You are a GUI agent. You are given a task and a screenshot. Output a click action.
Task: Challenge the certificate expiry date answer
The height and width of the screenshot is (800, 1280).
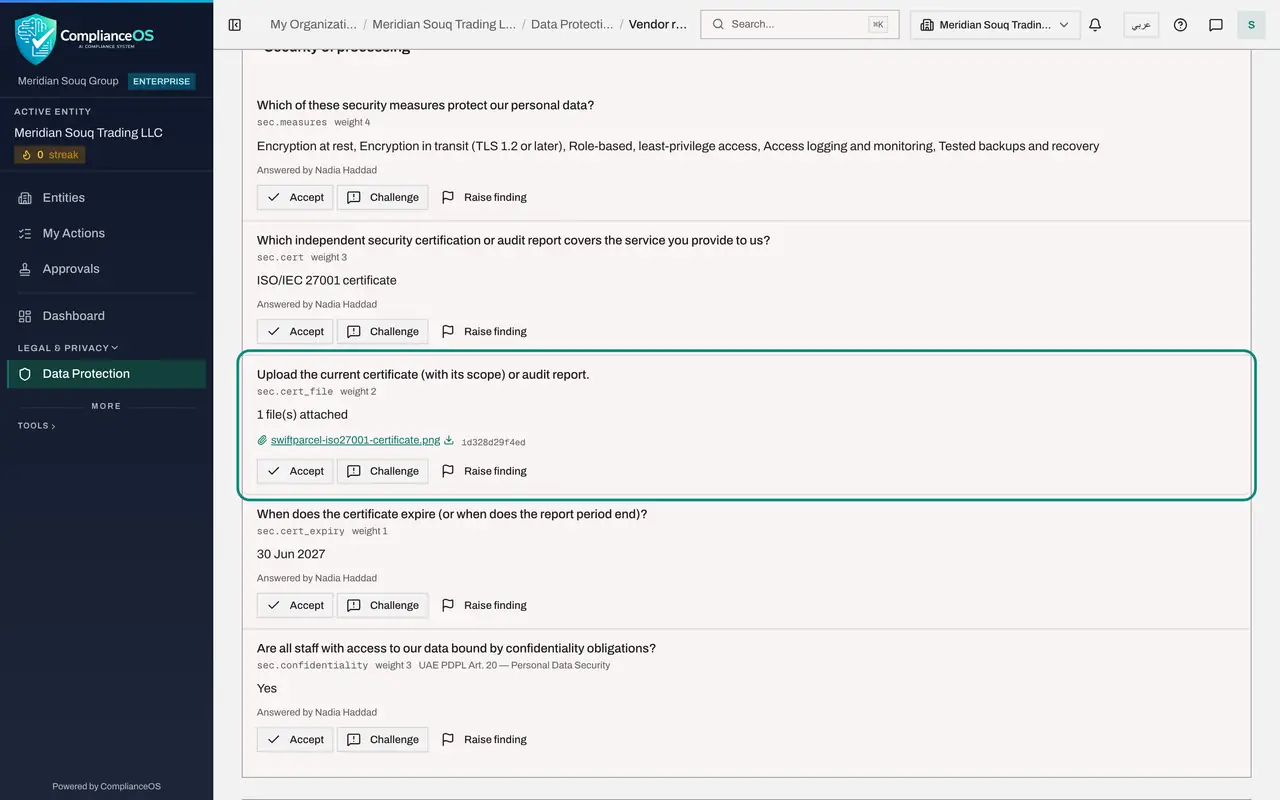pyautogui.click(x=382, y=605)
